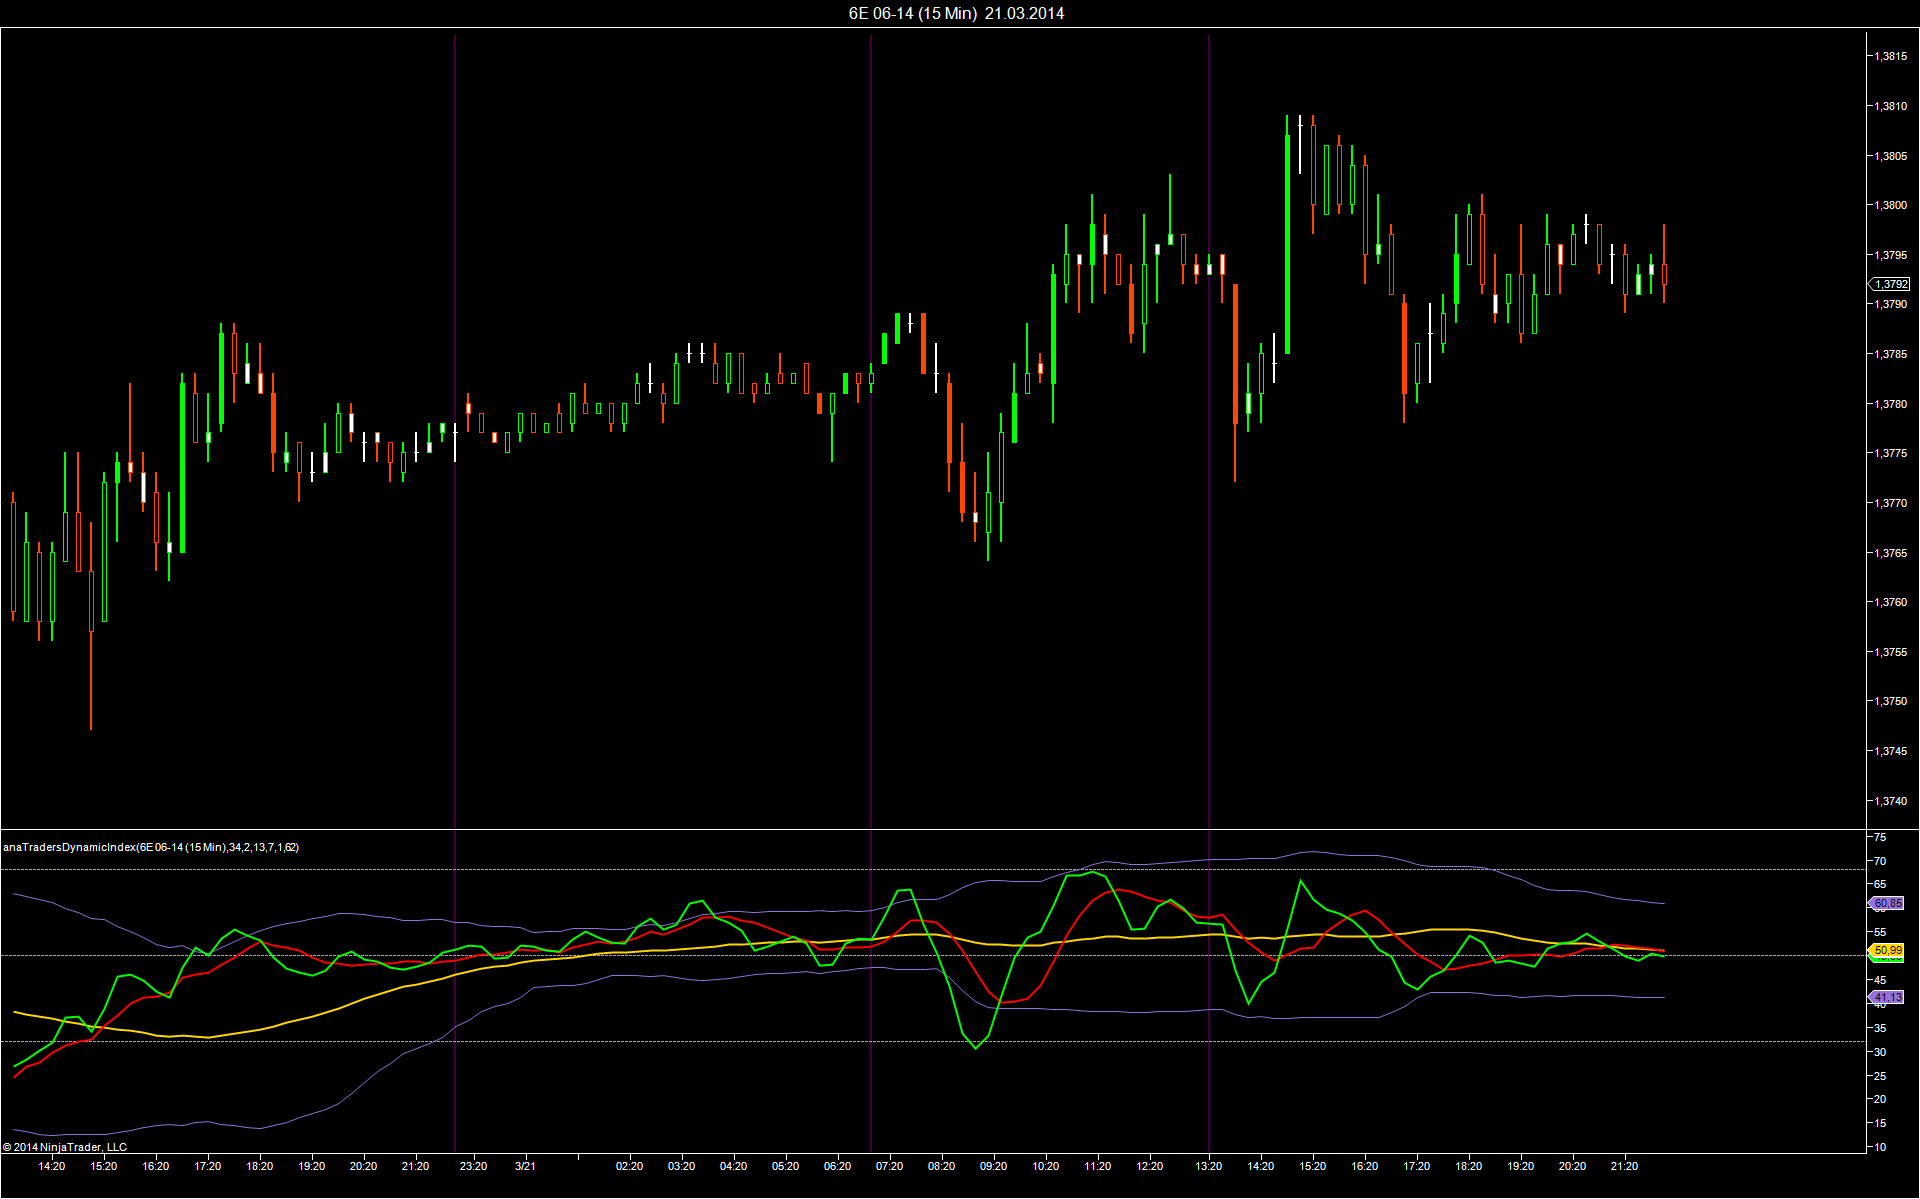
Task: Select the purple session line above 13:20
Action: (x=1209, y=594)
